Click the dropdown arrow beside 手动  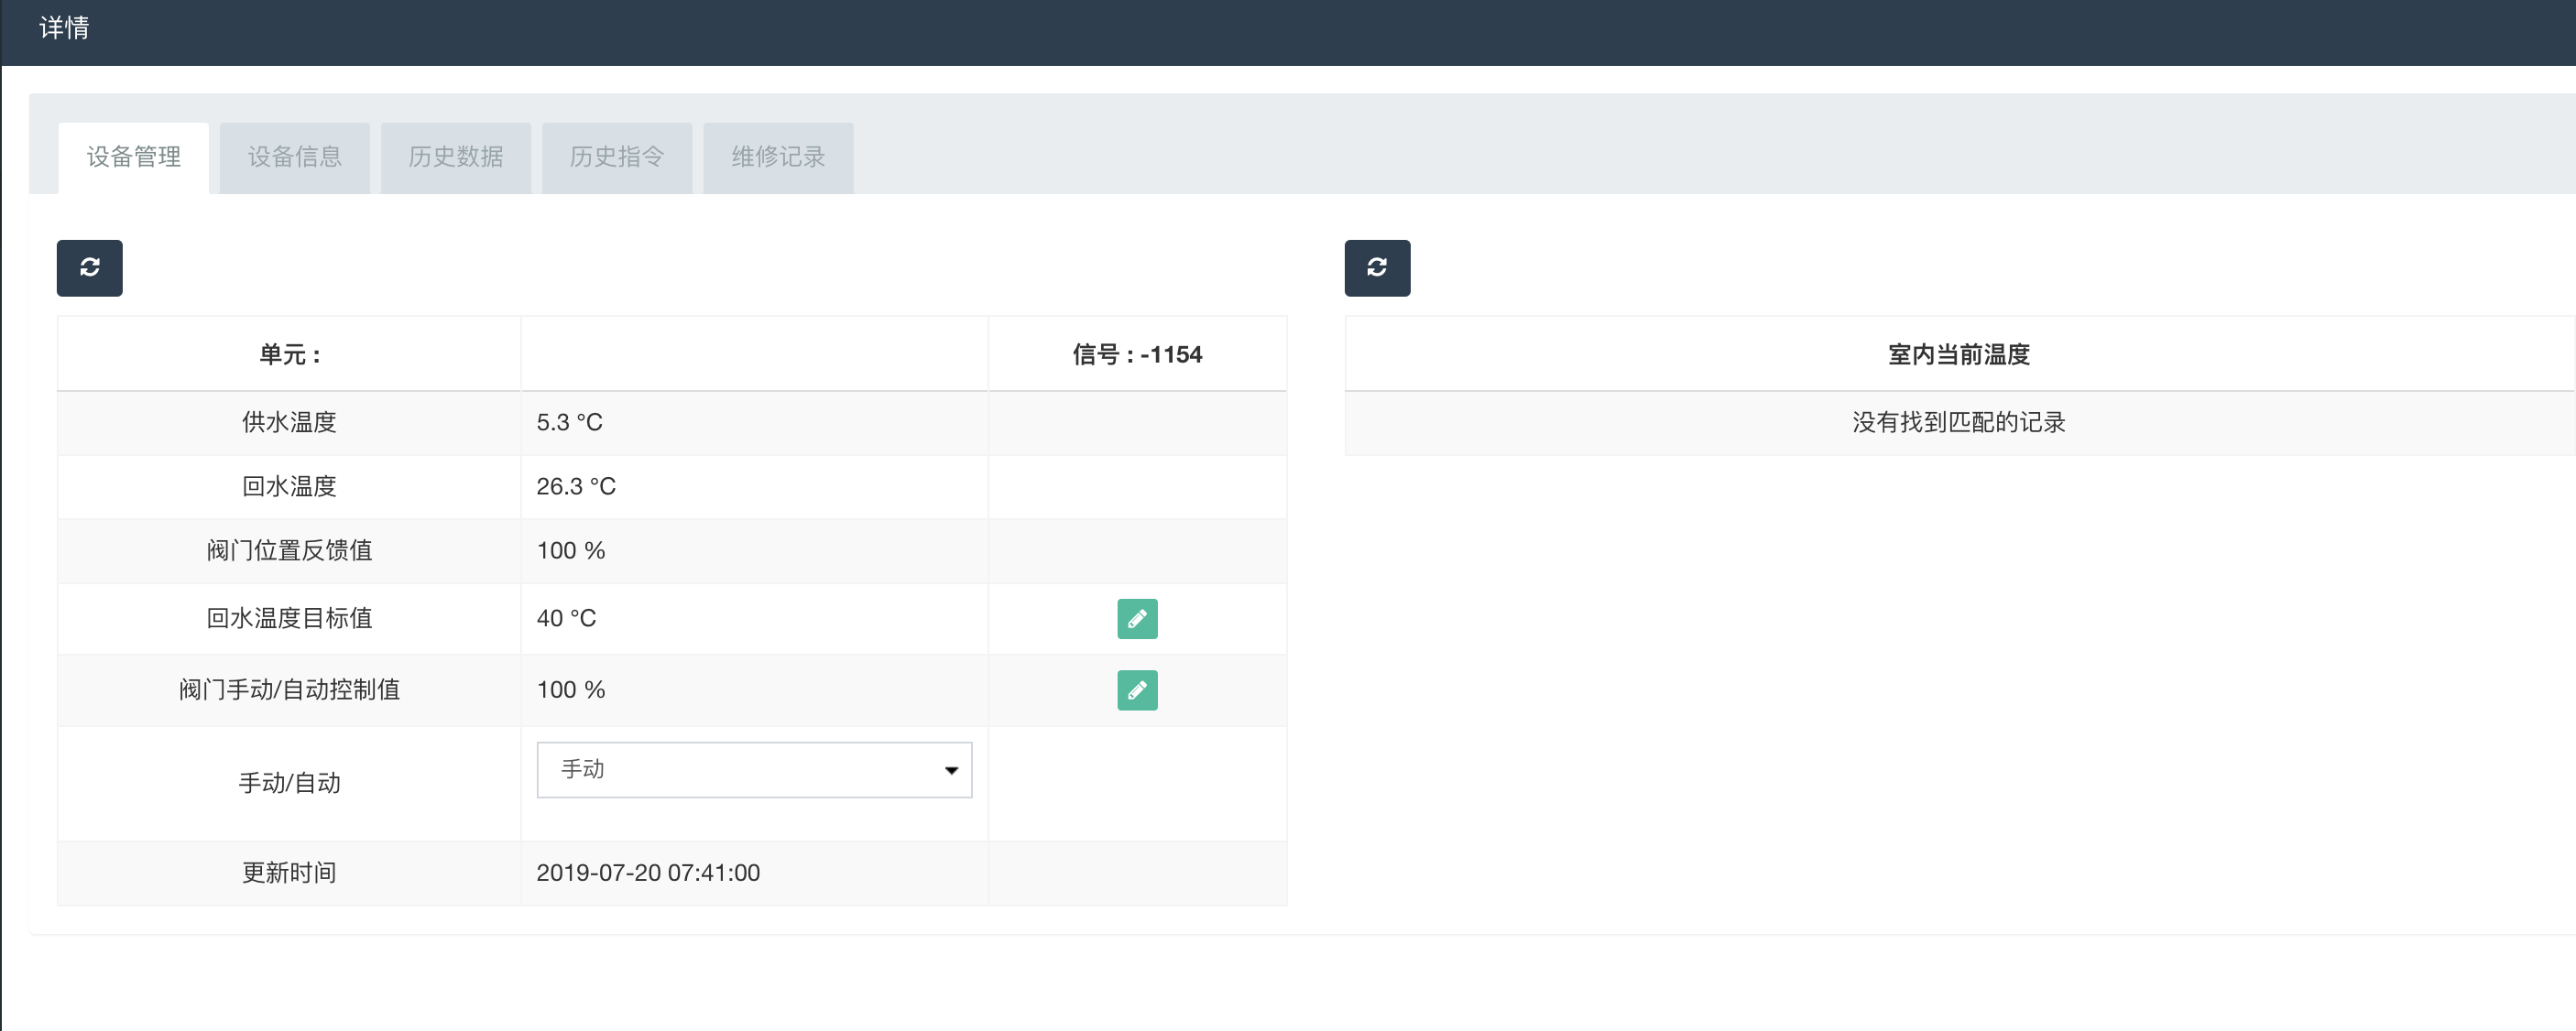pyautogui.click(x=951, y=770)
